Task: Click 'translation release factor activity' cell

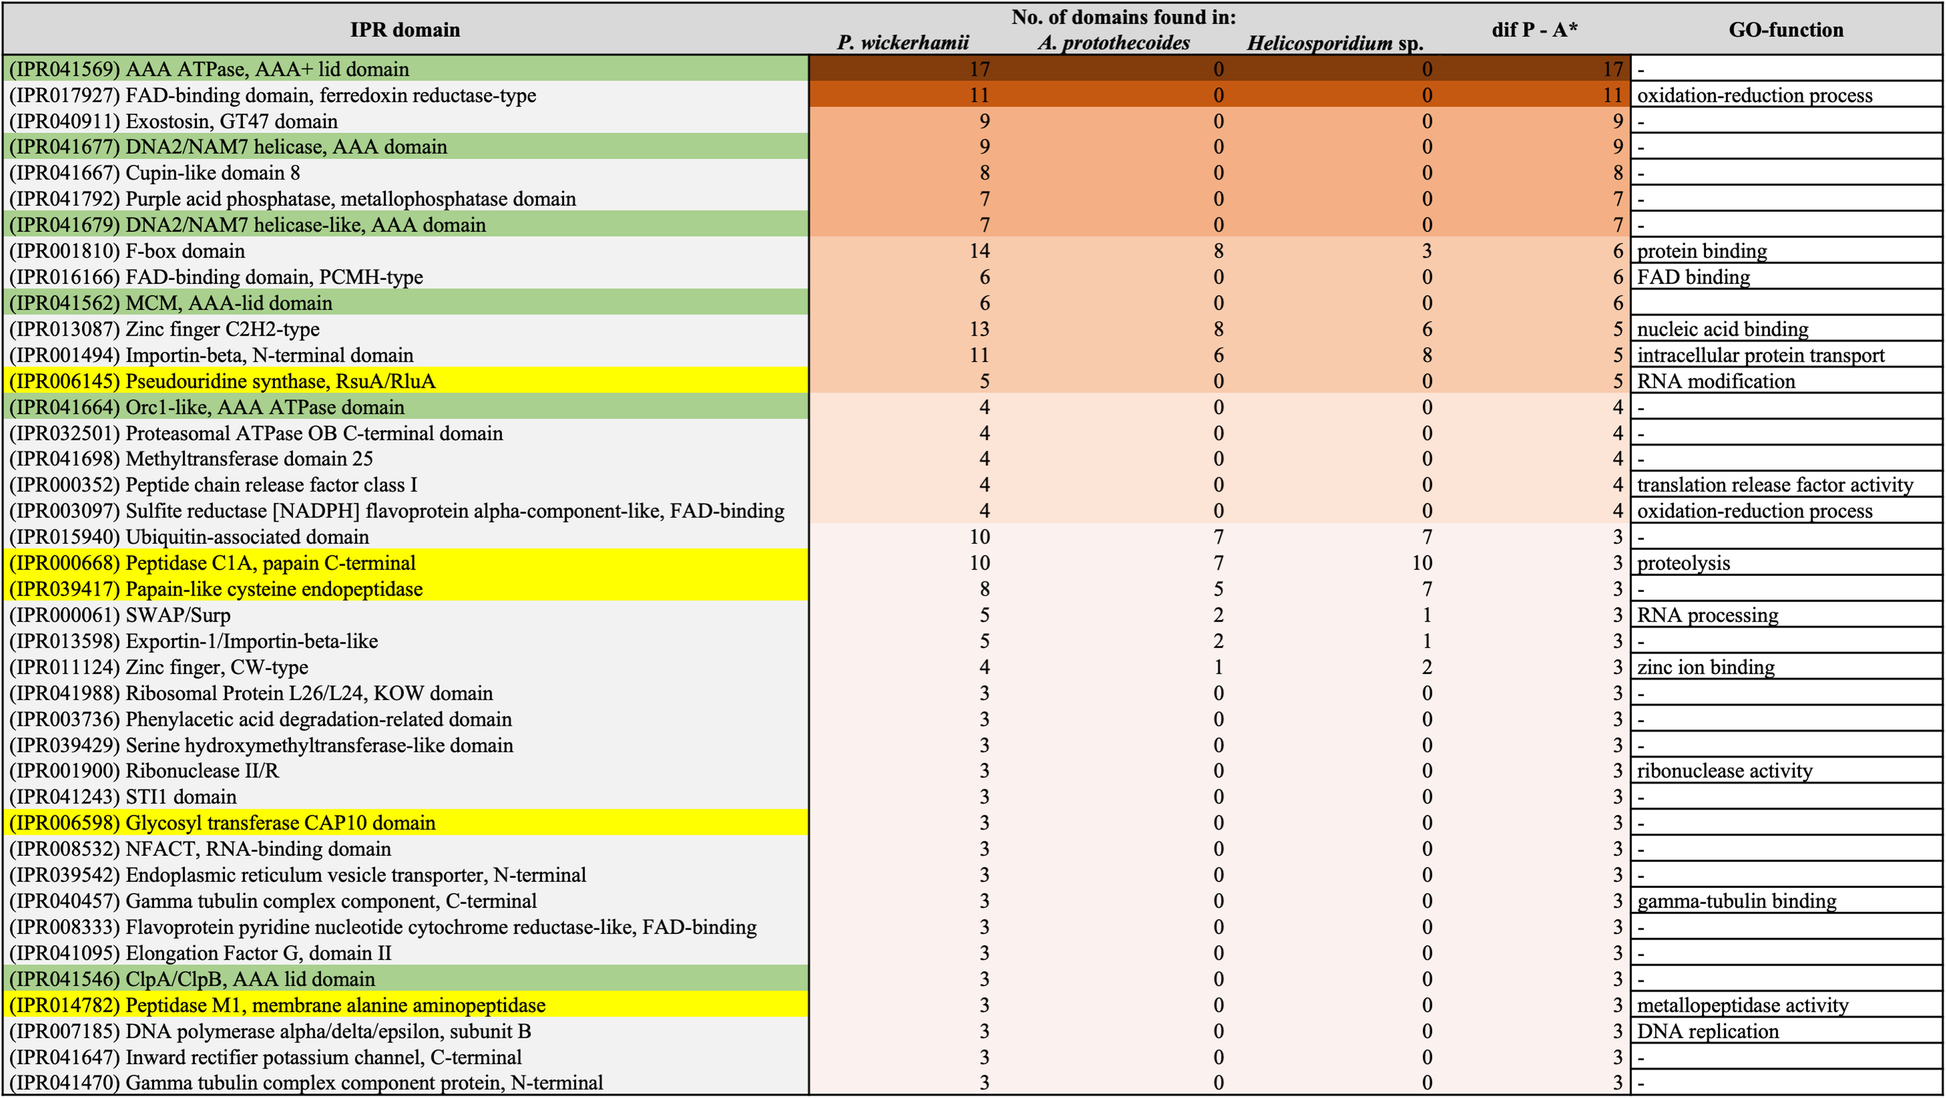Action: [x=1786, y=485]
